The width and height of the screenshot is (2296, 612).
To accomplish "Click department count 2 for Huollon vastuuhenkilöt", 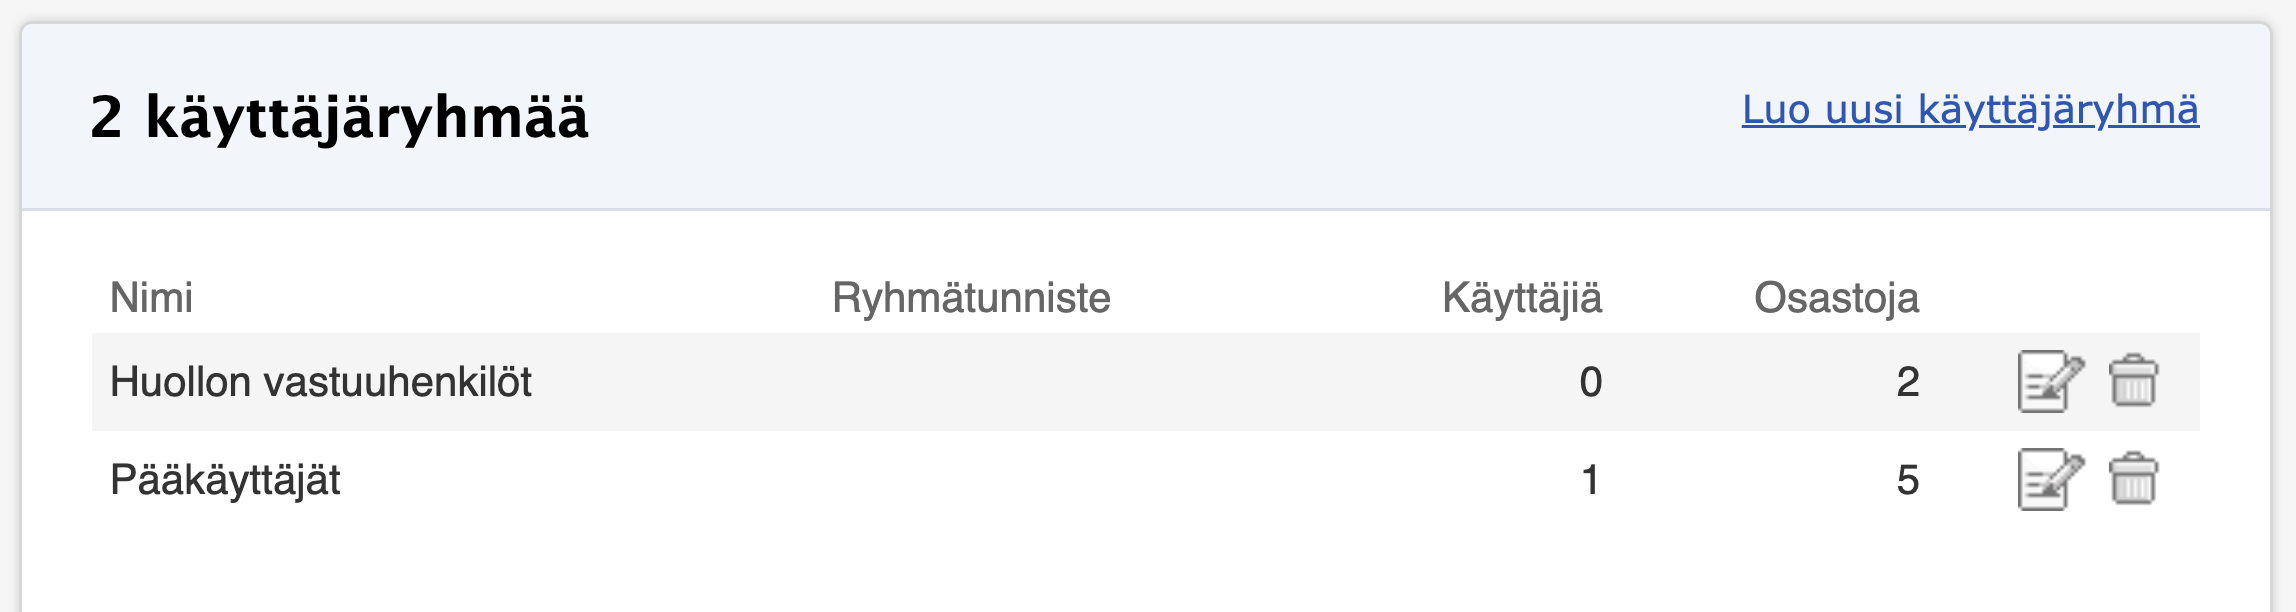I will 1908,382.
